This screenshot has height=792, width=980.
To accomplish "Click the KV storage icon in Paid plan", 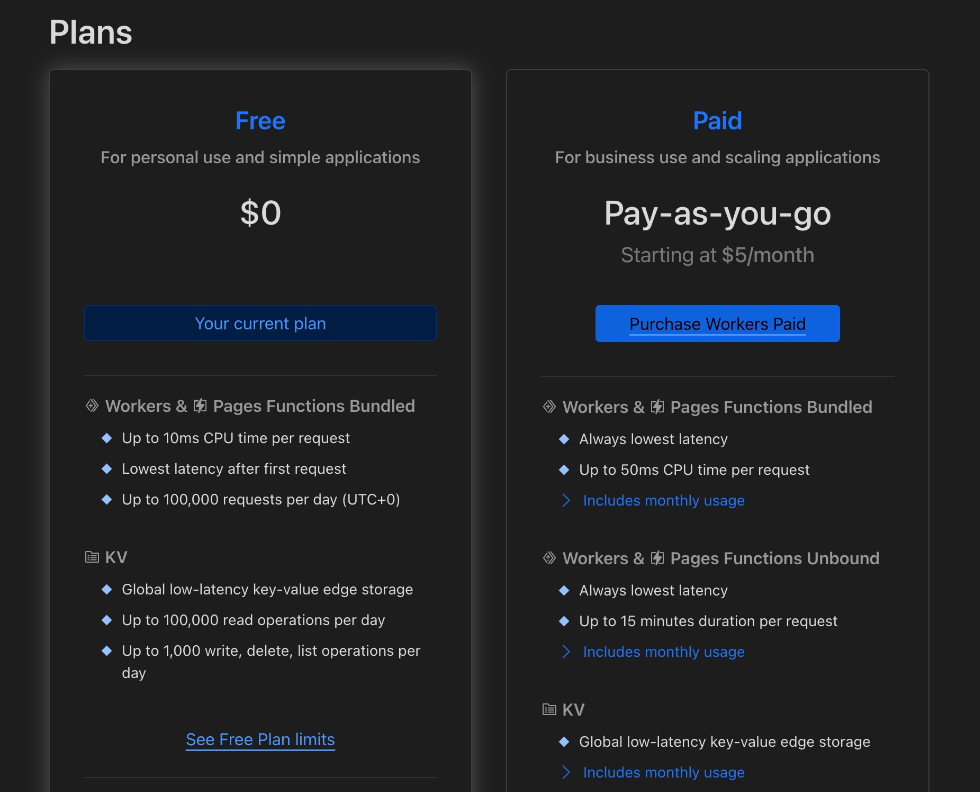I will click(549, 709).
